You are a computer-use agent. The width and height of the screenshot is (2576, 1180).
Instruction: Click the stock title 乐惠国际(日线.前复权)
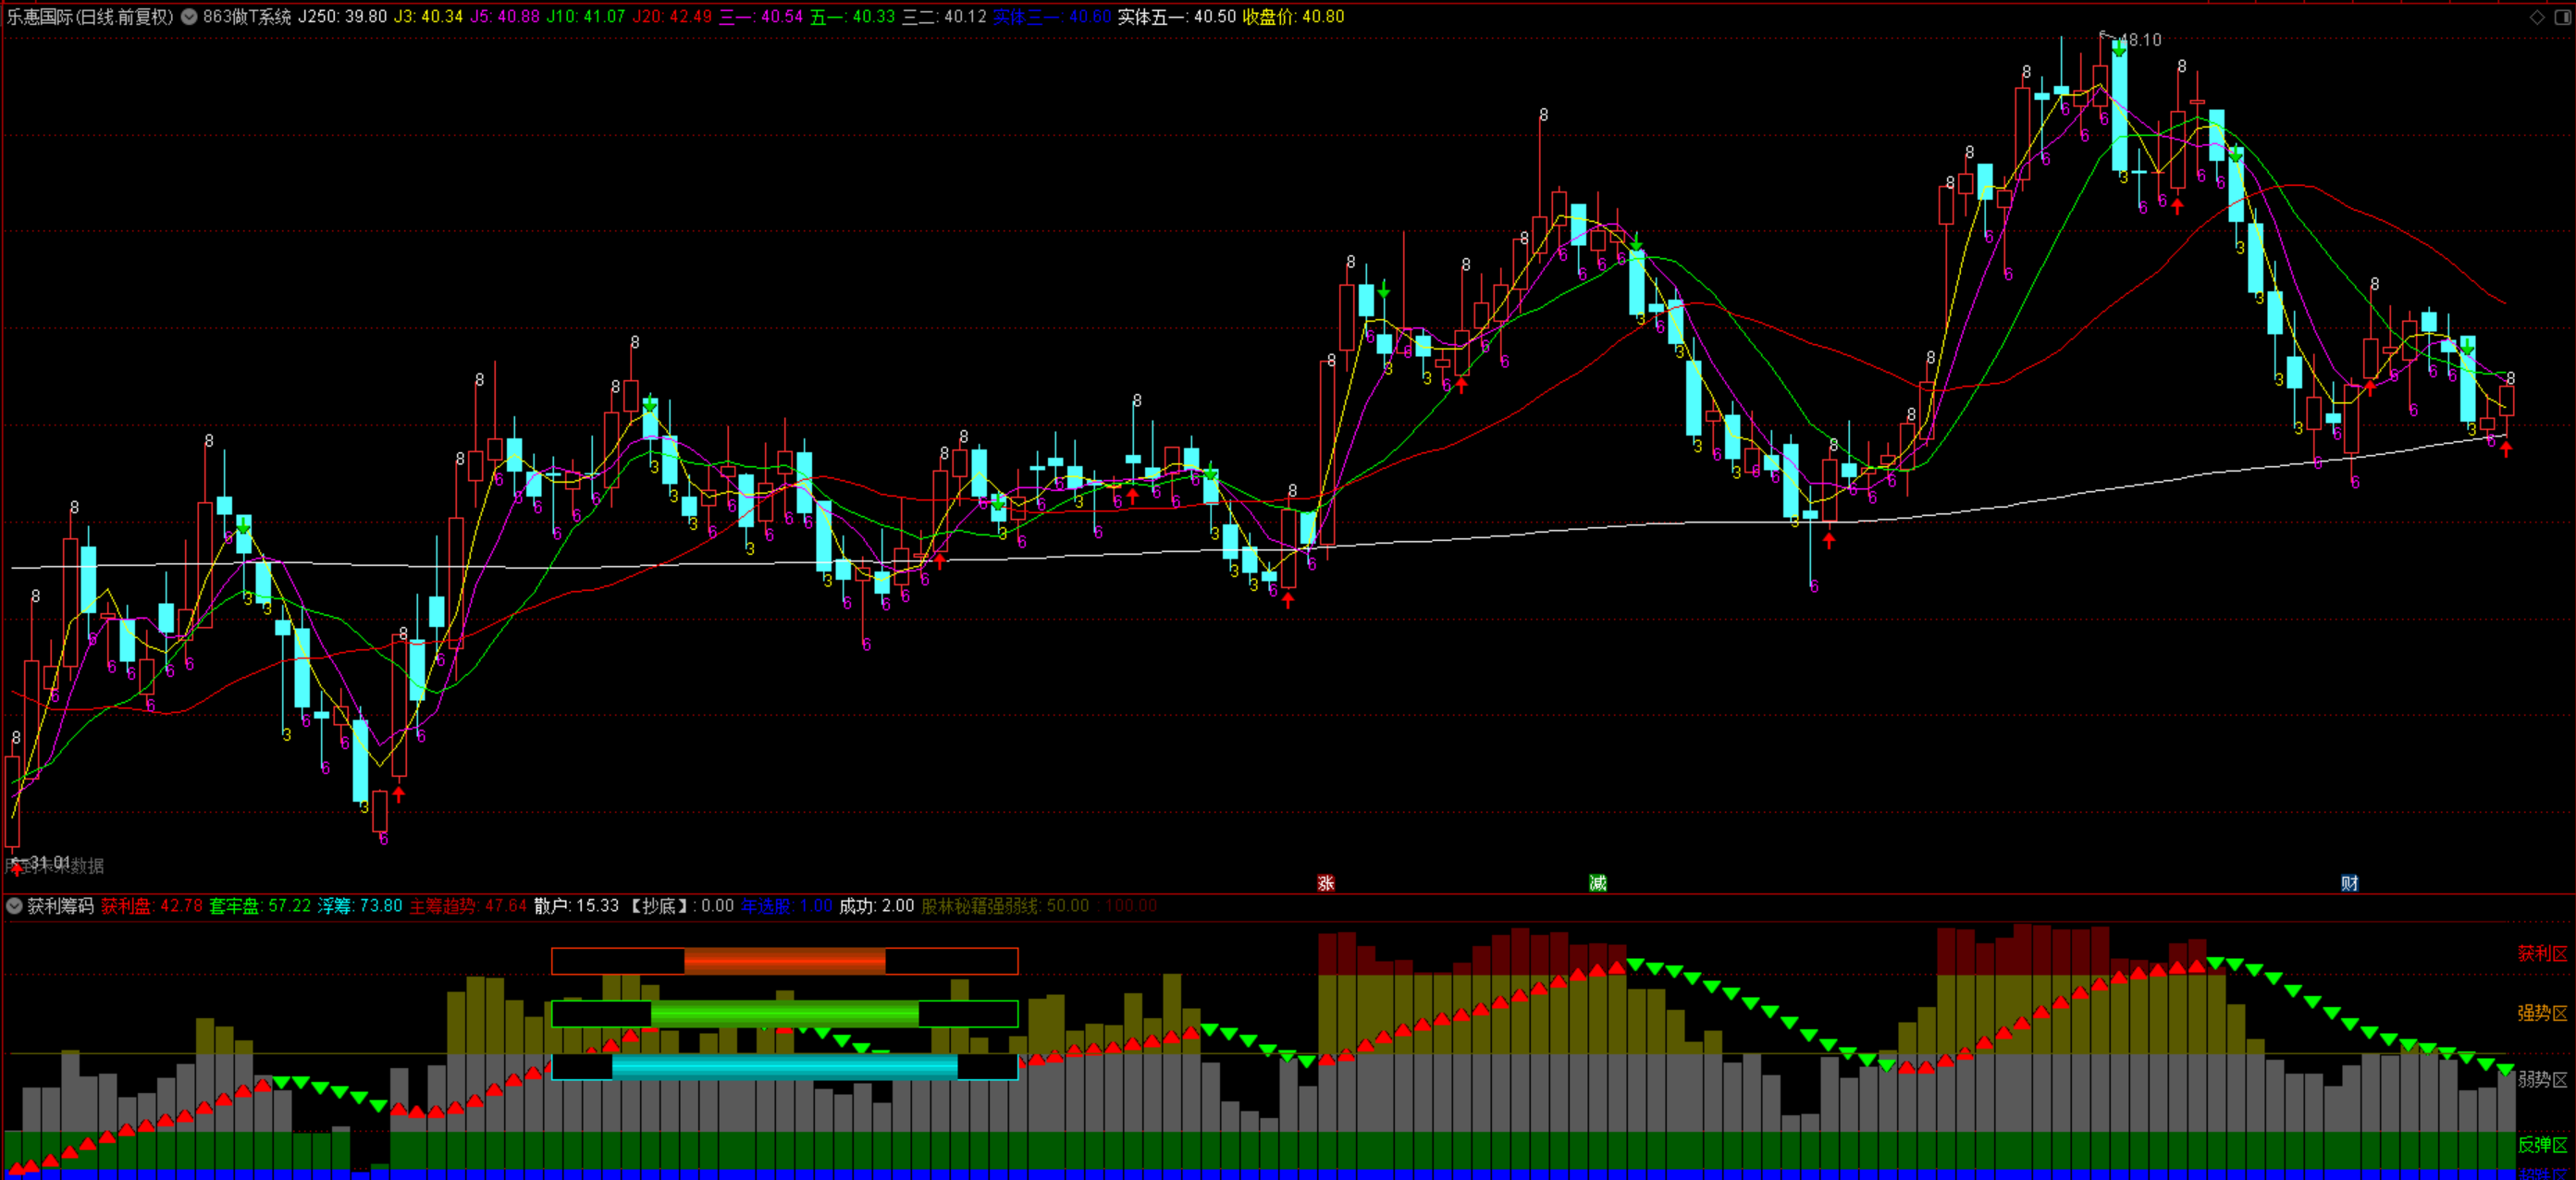coord(90,16)
